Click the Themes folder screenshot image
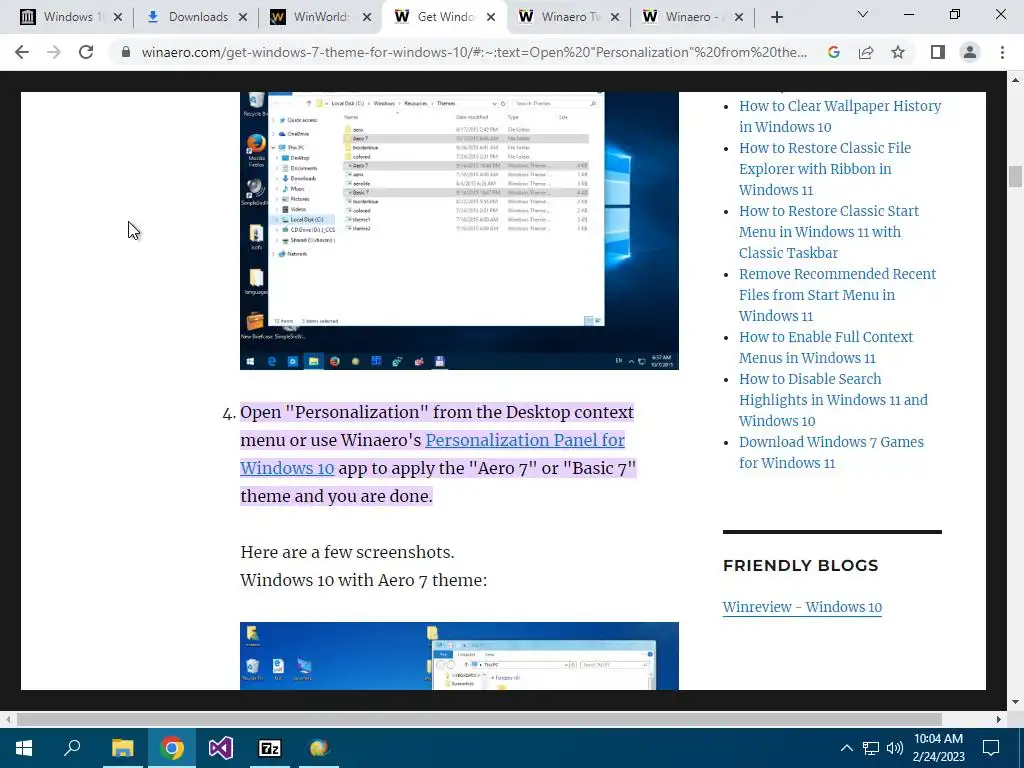1024x768 pixels. tap(459, 231)
